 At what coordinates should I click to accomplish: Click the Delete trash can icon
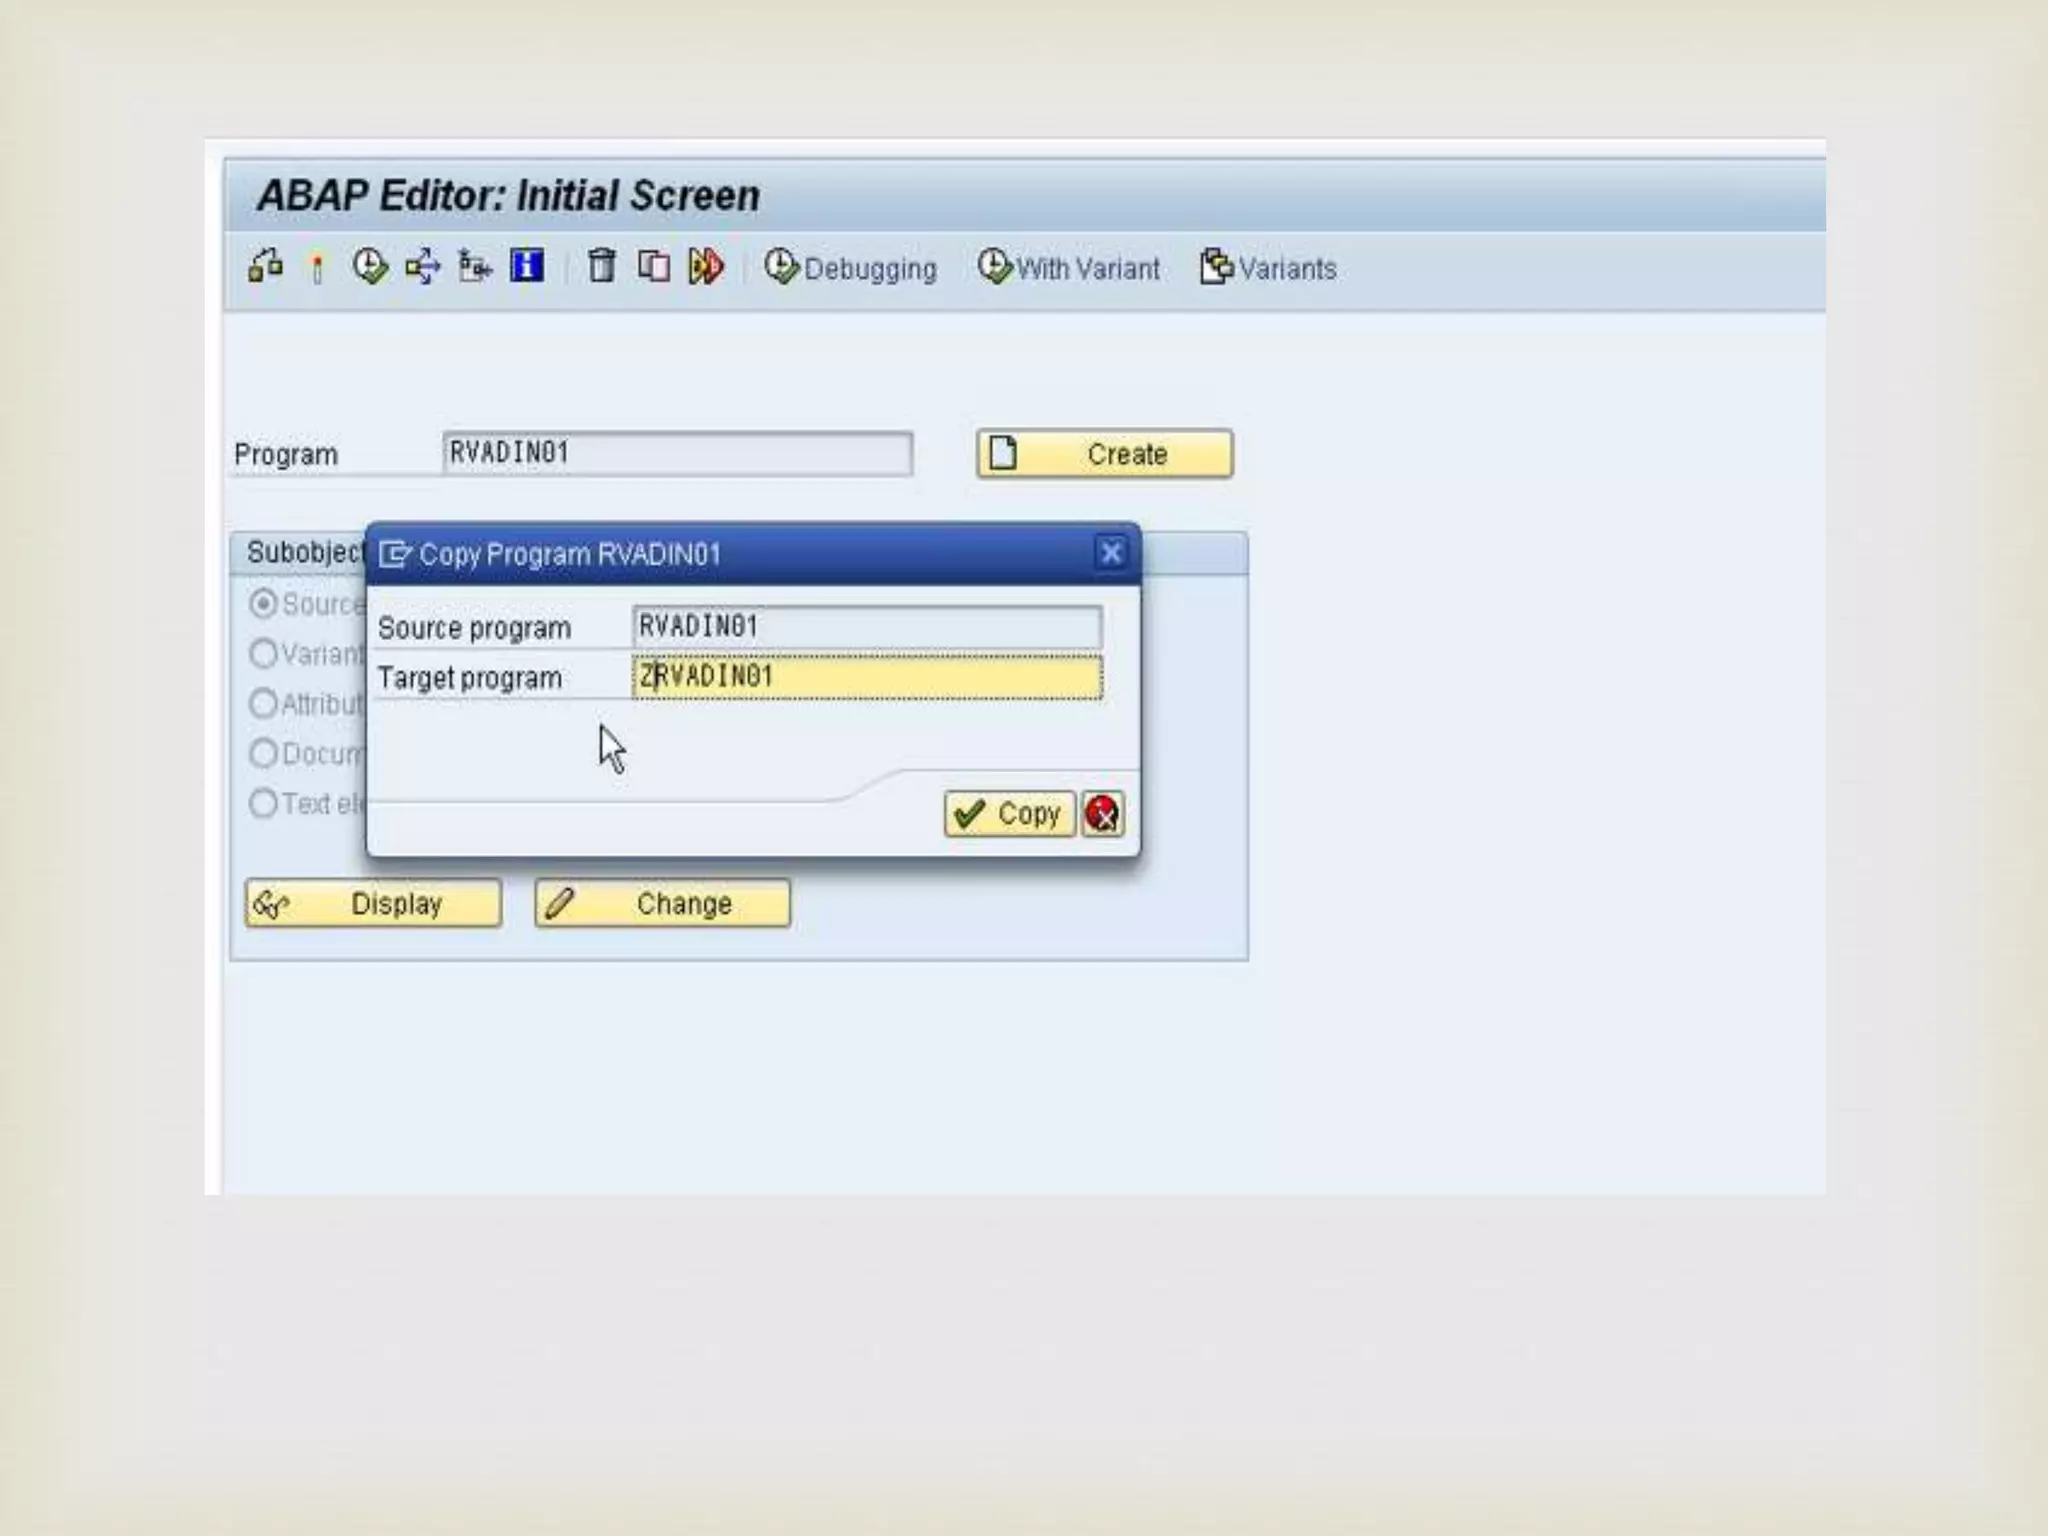pos(601,267)
